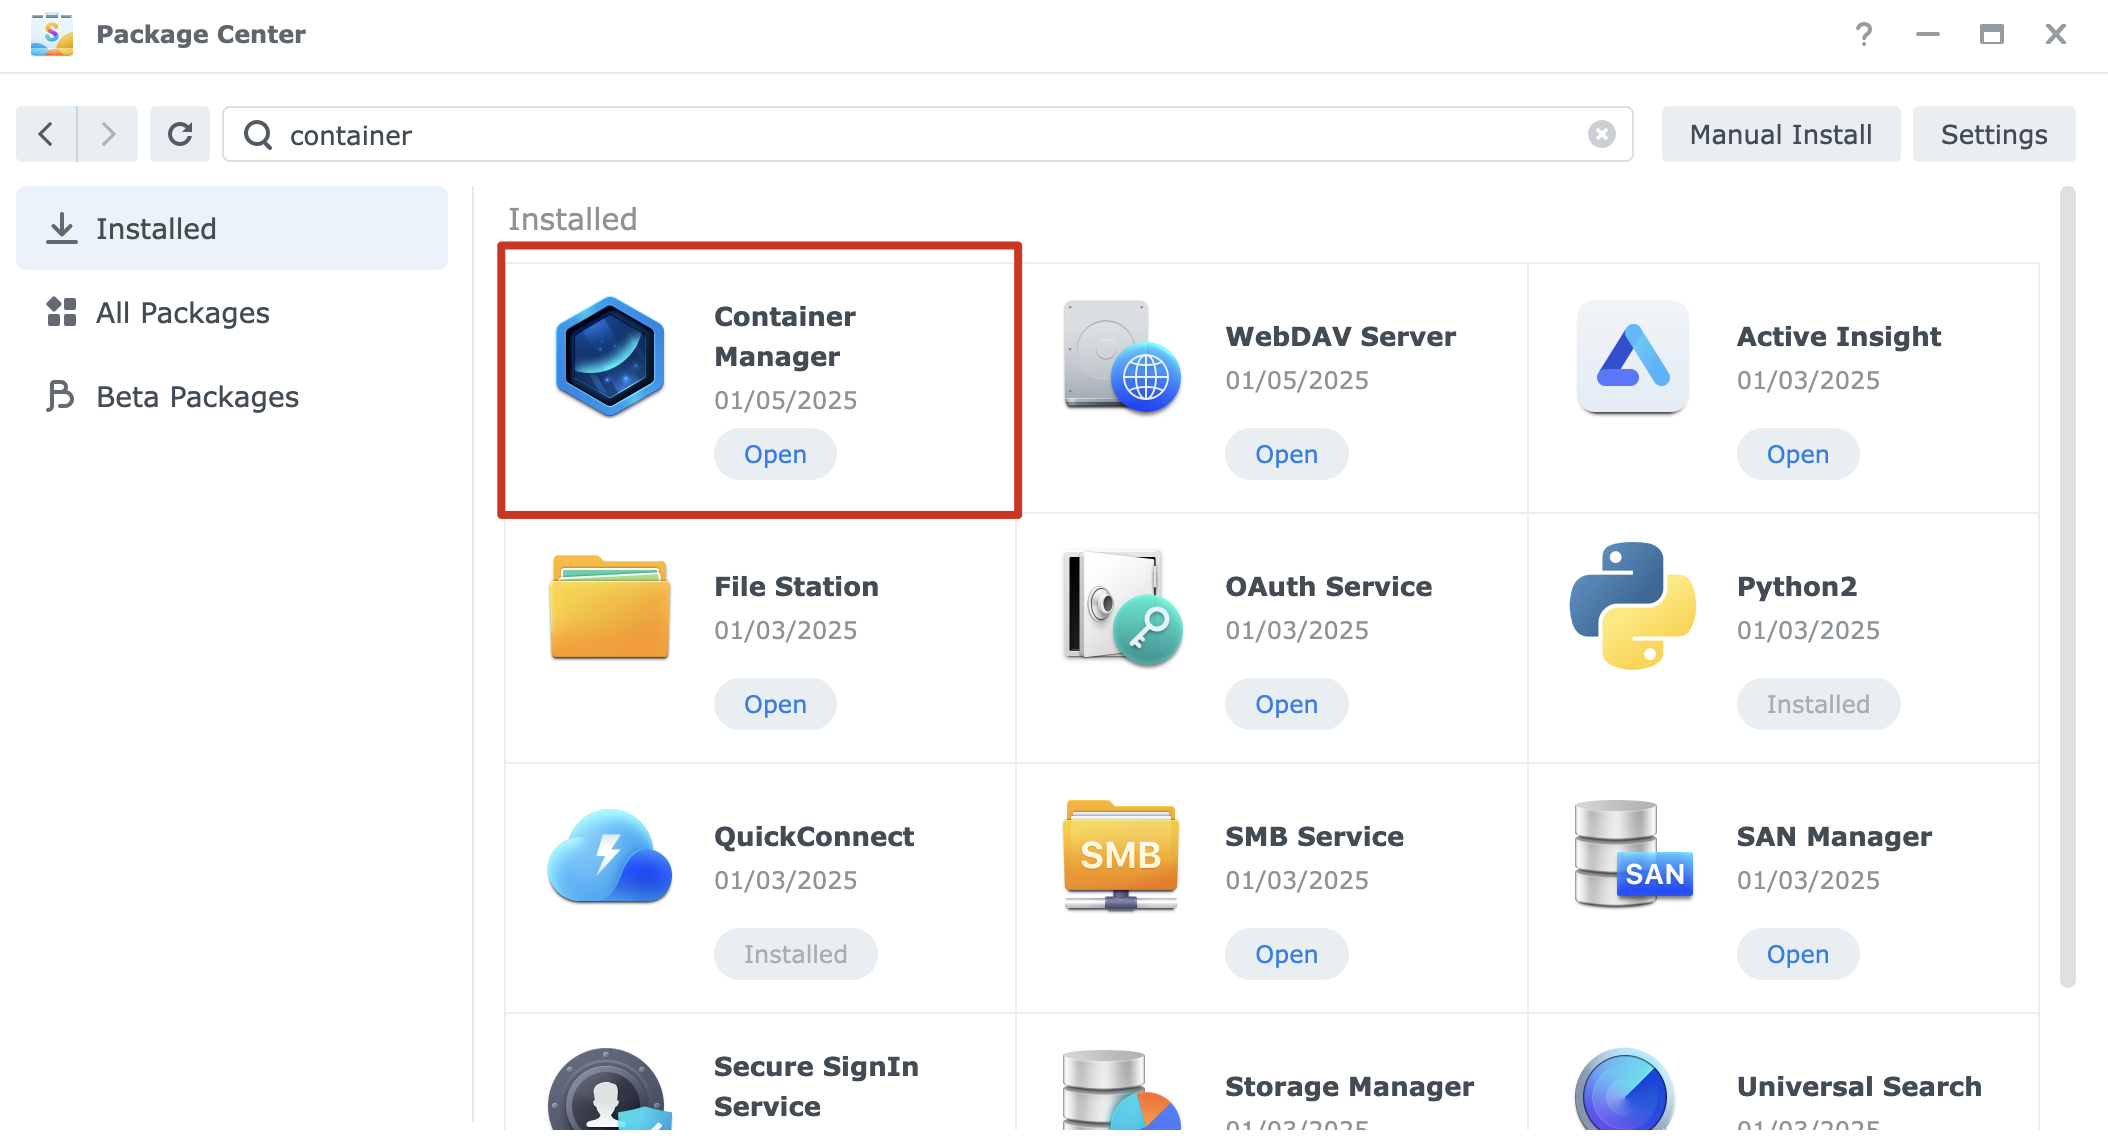
Task: Click Container Manager's 01/05/2025 date
Action: (786, 400)
